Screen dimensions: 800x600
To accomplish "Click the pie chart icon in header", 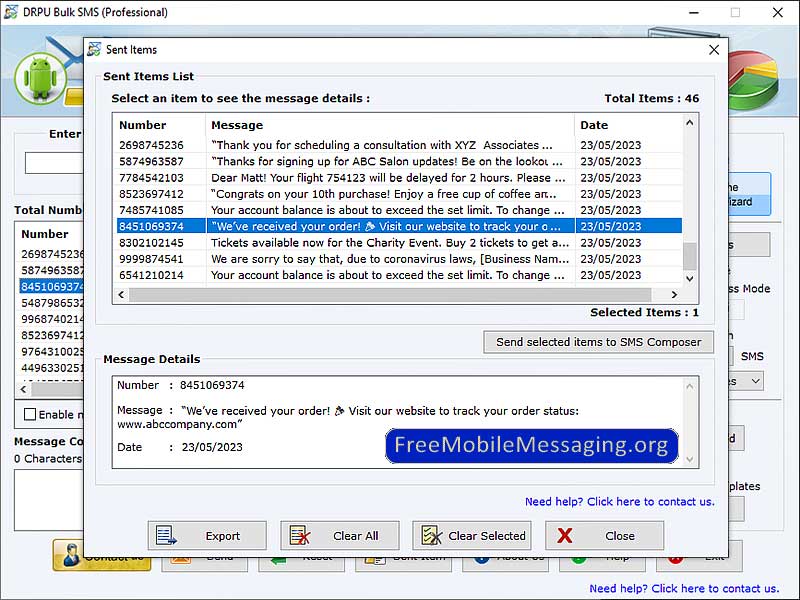I will pyautogui.click(x=754, y=79).
